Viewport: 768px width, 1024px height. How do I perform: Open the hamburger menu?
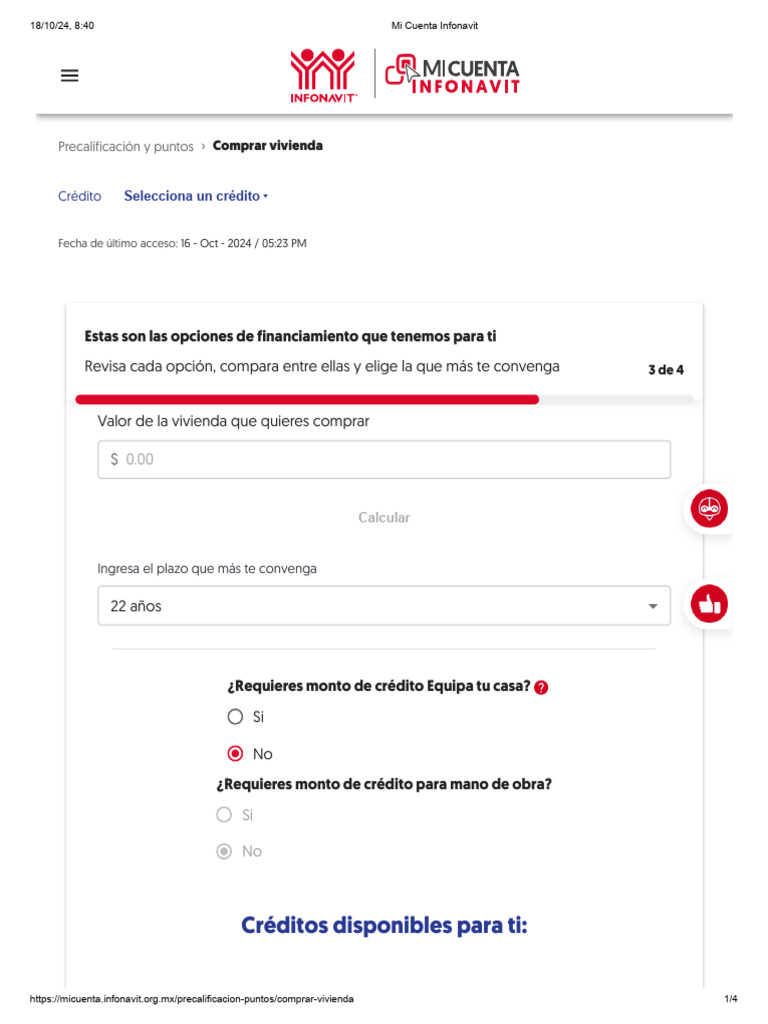[x=70, y=75]
